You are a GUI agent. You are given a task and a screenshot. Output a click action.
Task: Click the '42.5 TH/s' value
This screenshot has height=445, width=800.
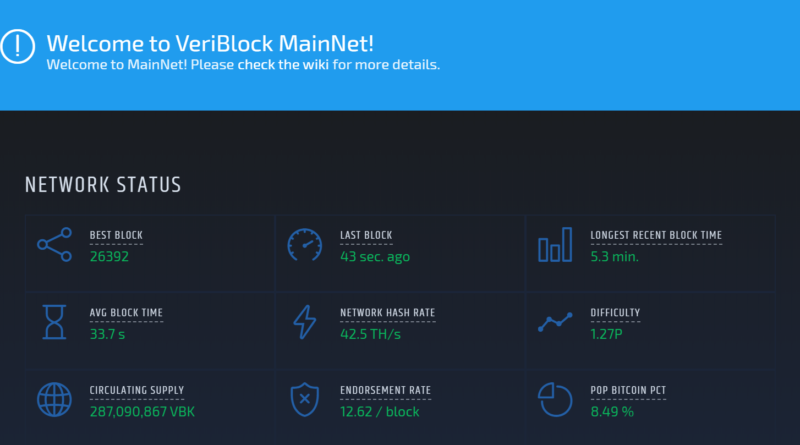tap(370, 334)
